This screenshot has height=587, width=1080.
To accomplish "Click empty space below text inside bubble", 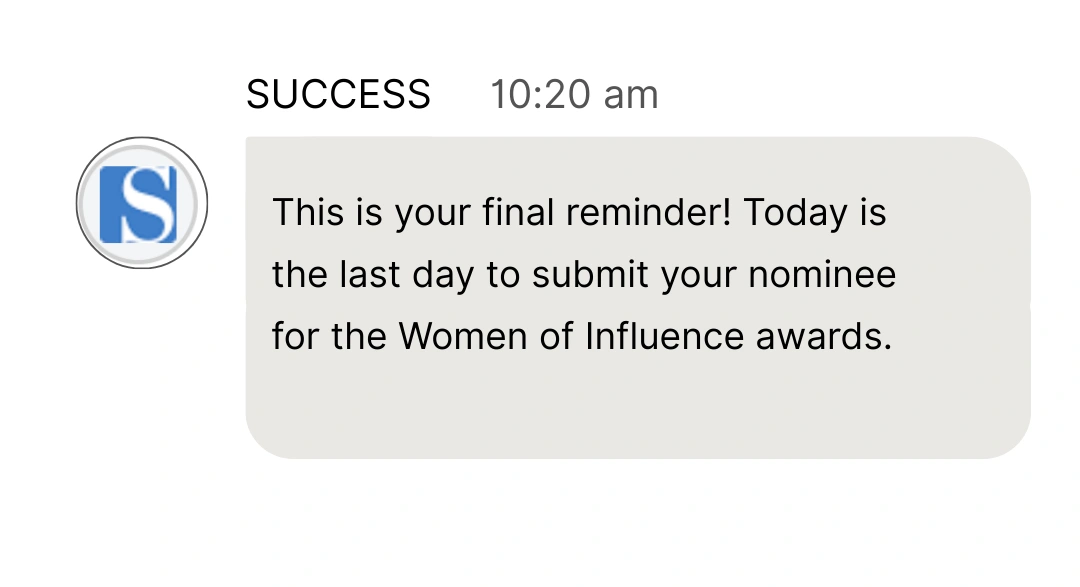I will coord(636,410).
